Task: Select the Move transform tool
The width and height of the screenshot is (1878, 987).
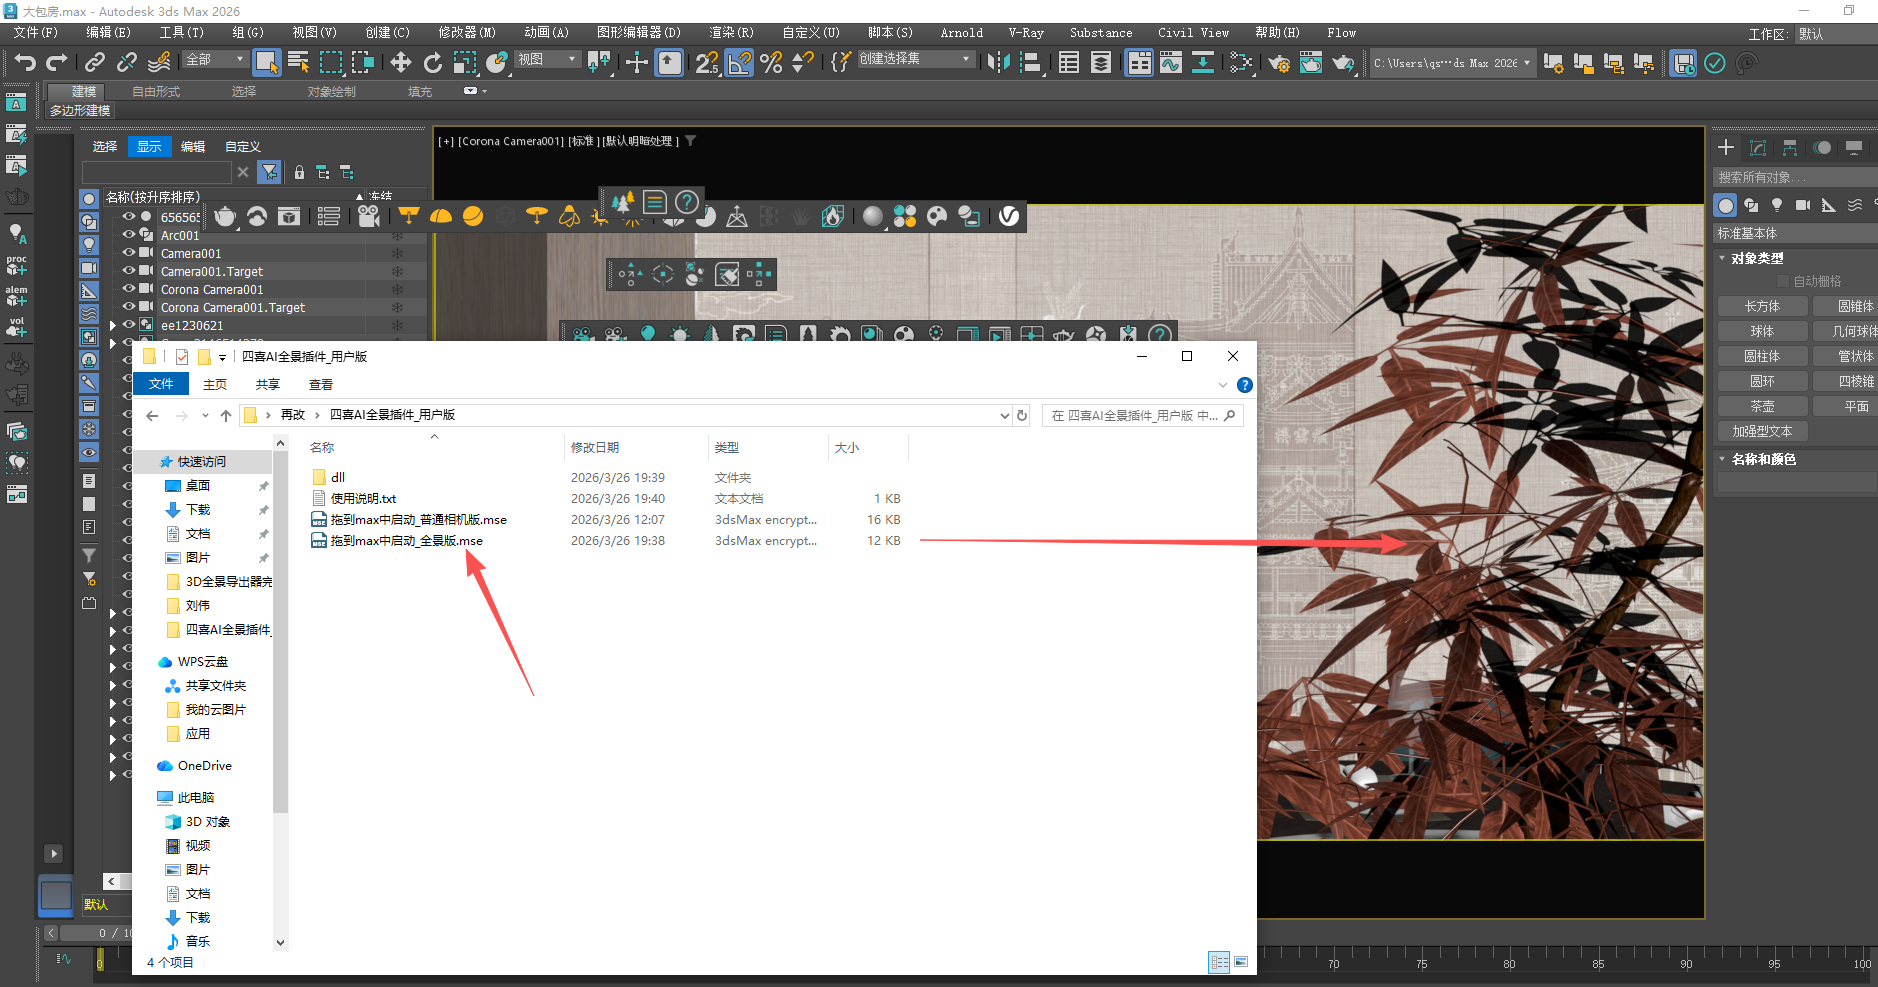Action: pyautogui.click(x=400, y=63)
